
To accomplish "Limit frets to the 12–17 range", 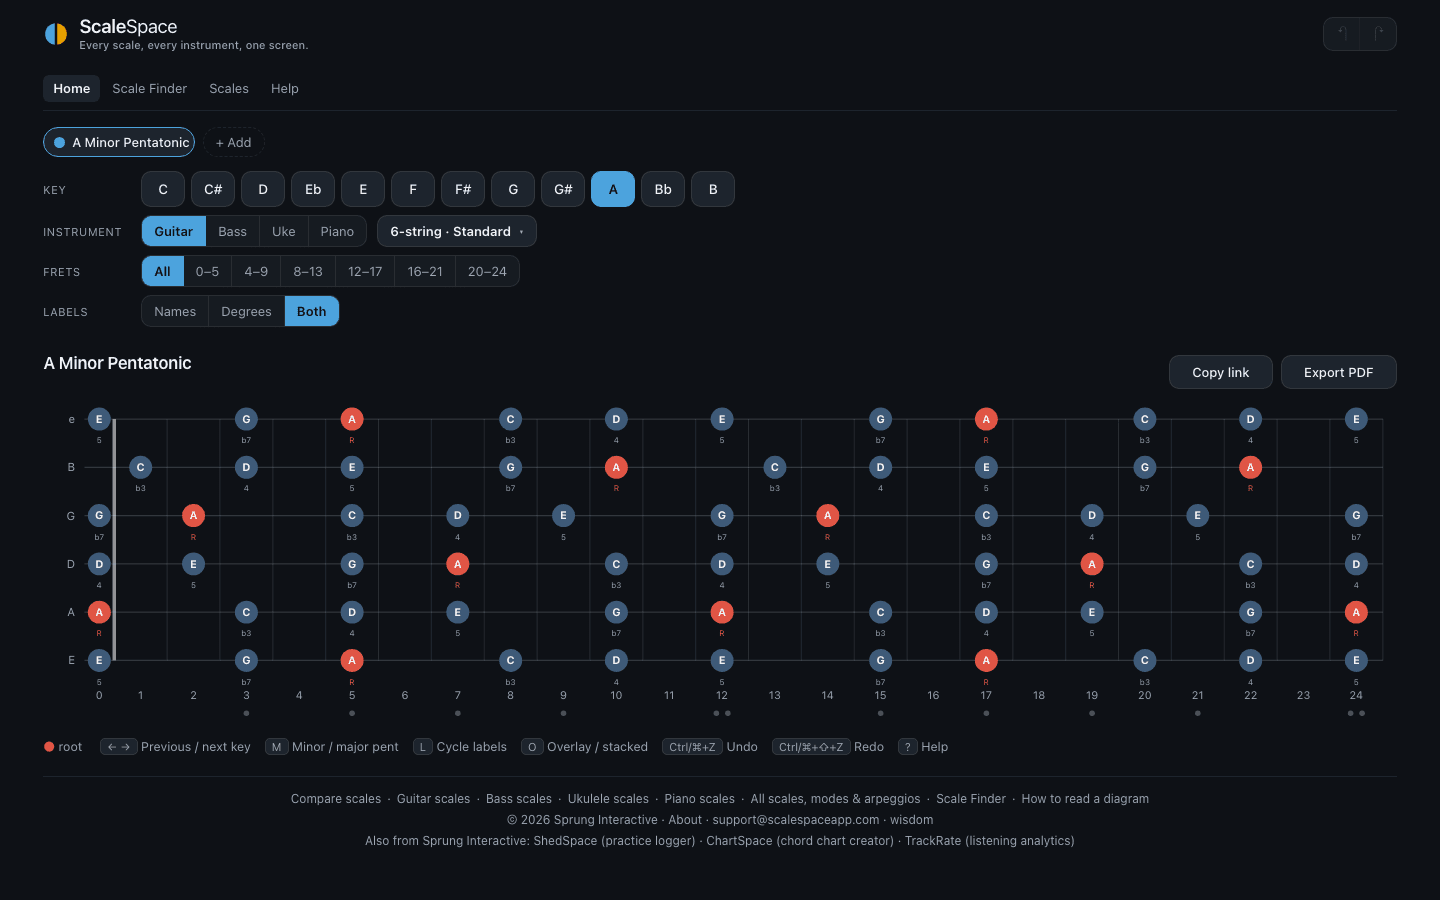I will tap(365, 271).
